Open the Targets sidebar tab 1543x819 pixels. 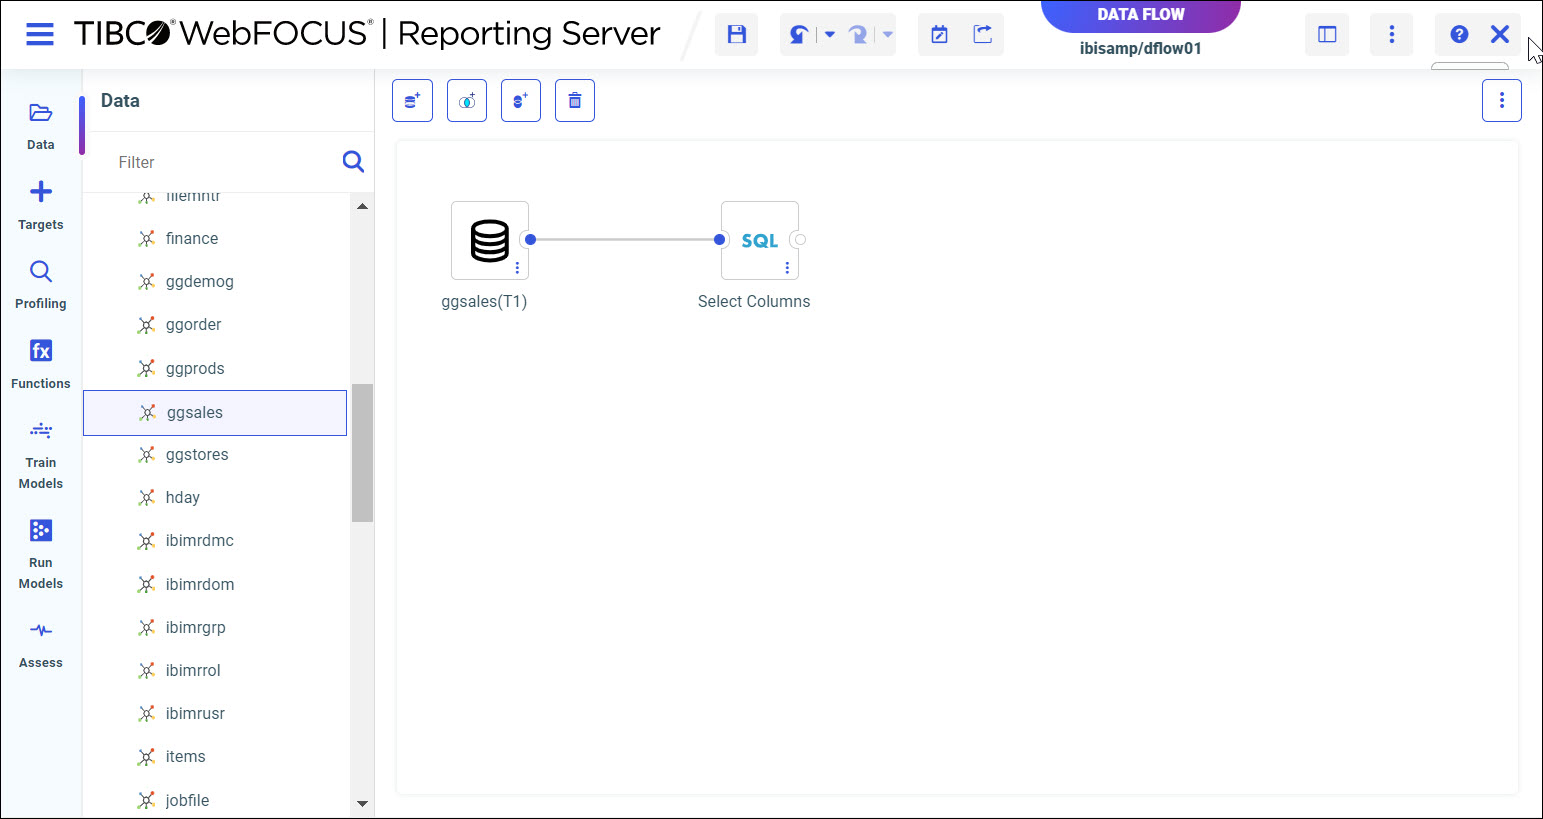[41, 205]
